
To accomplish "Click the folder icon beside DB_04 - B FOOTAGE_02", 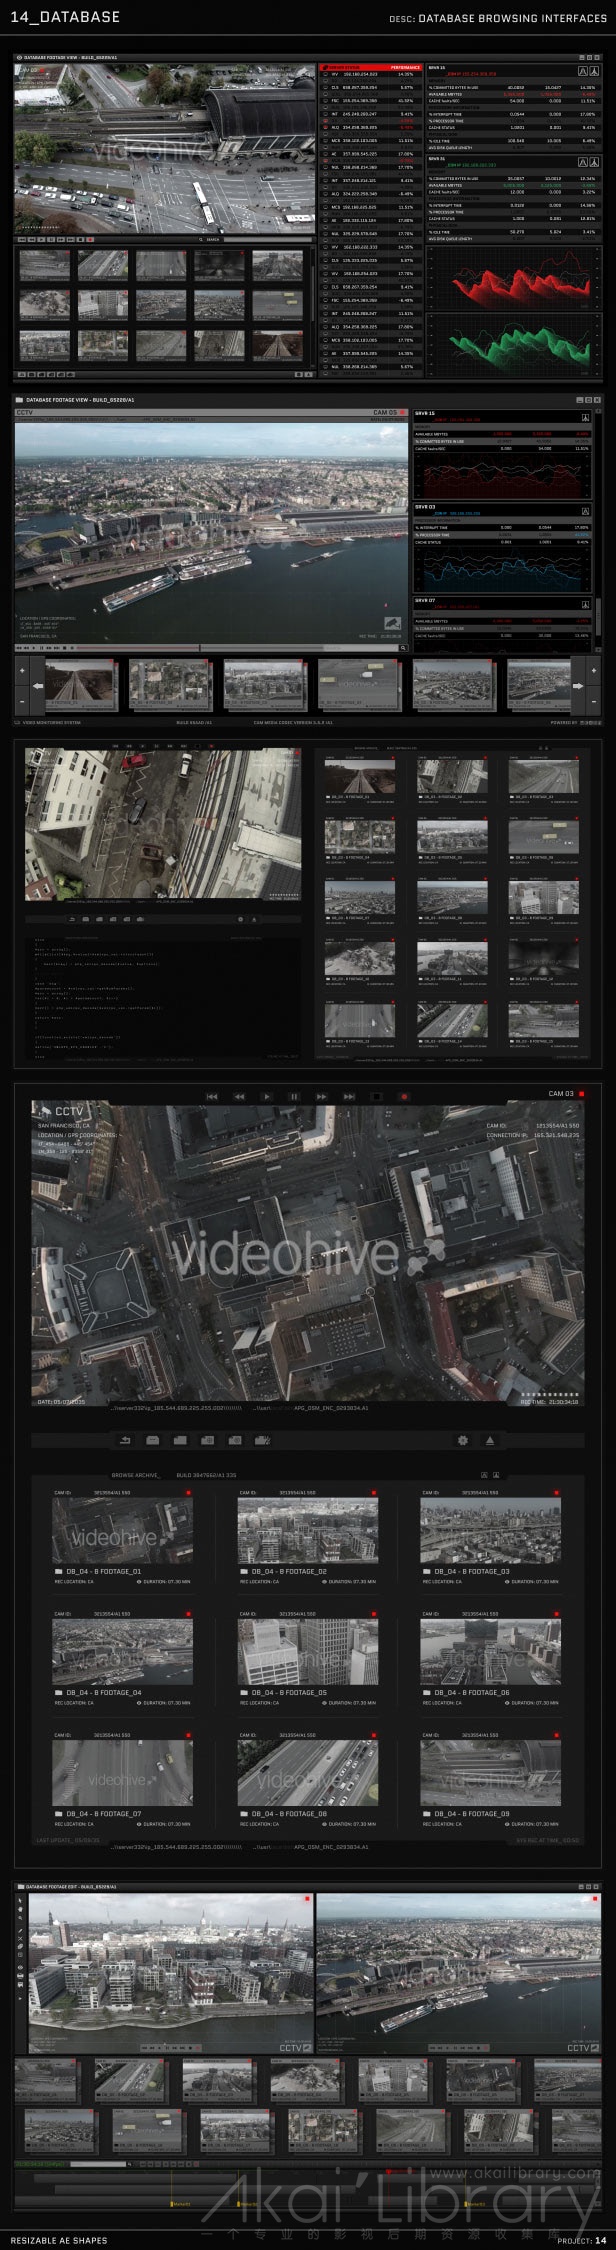I will pyautogui.click(x=244, y=1572).
